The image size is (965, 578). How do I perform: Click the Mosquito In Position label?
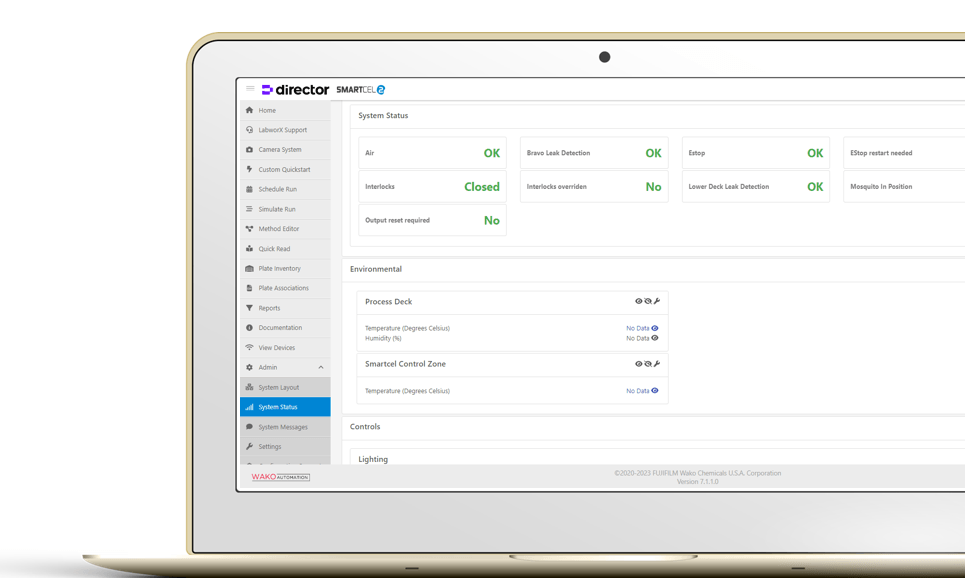(881, 187)
